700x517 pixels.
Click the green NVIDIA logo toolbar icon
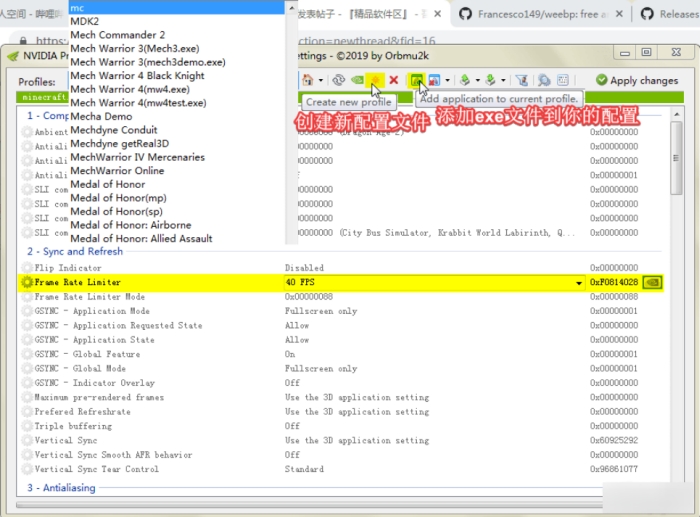coord(356,80)
